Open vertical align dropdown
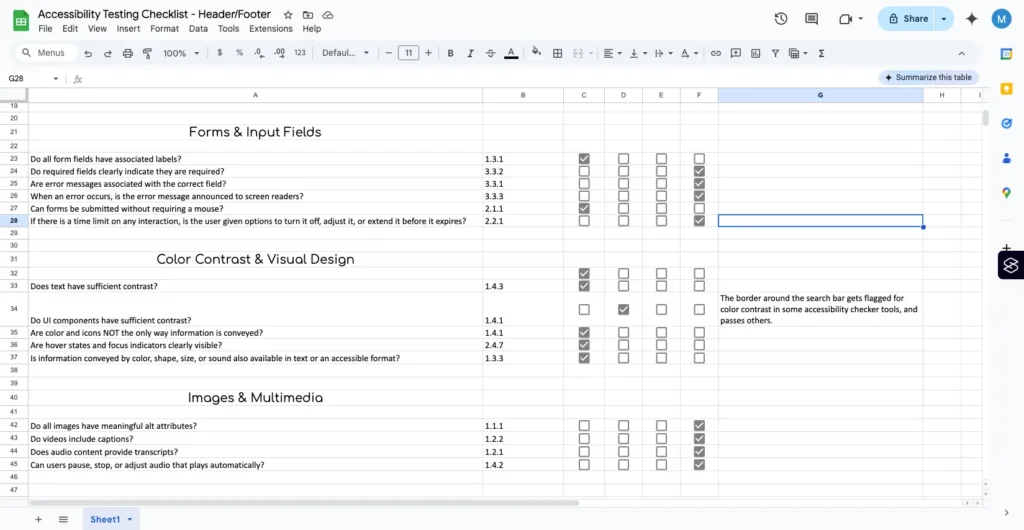Image resolution: width=1024 pixels, height=530 pixels. point(638,54)
